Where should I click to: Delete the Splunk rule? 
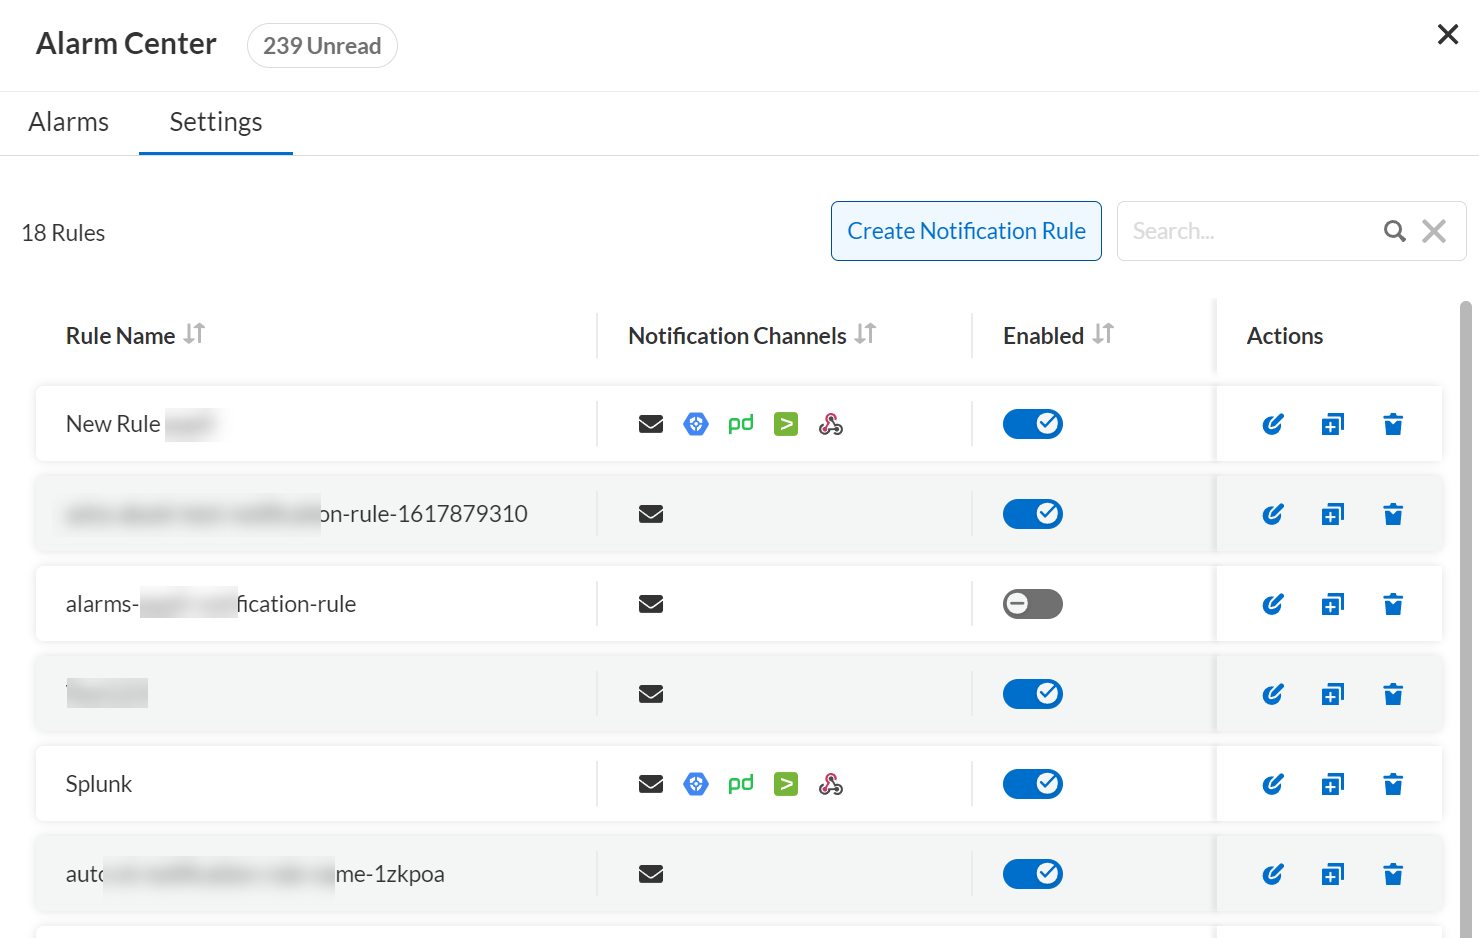pos(1393,784)
